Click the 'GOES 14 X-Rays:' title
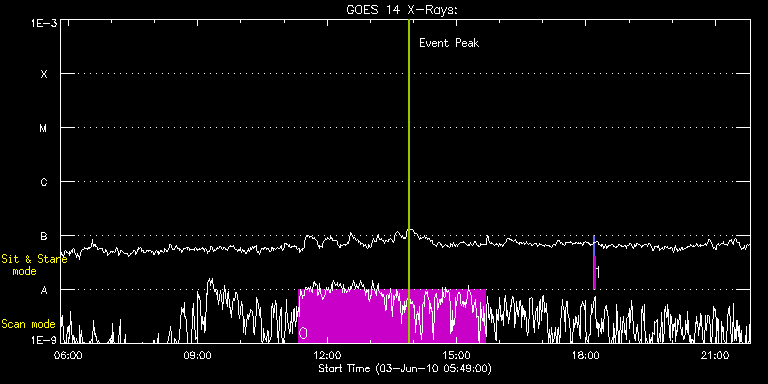768x384 pixels. click(402, 10)
